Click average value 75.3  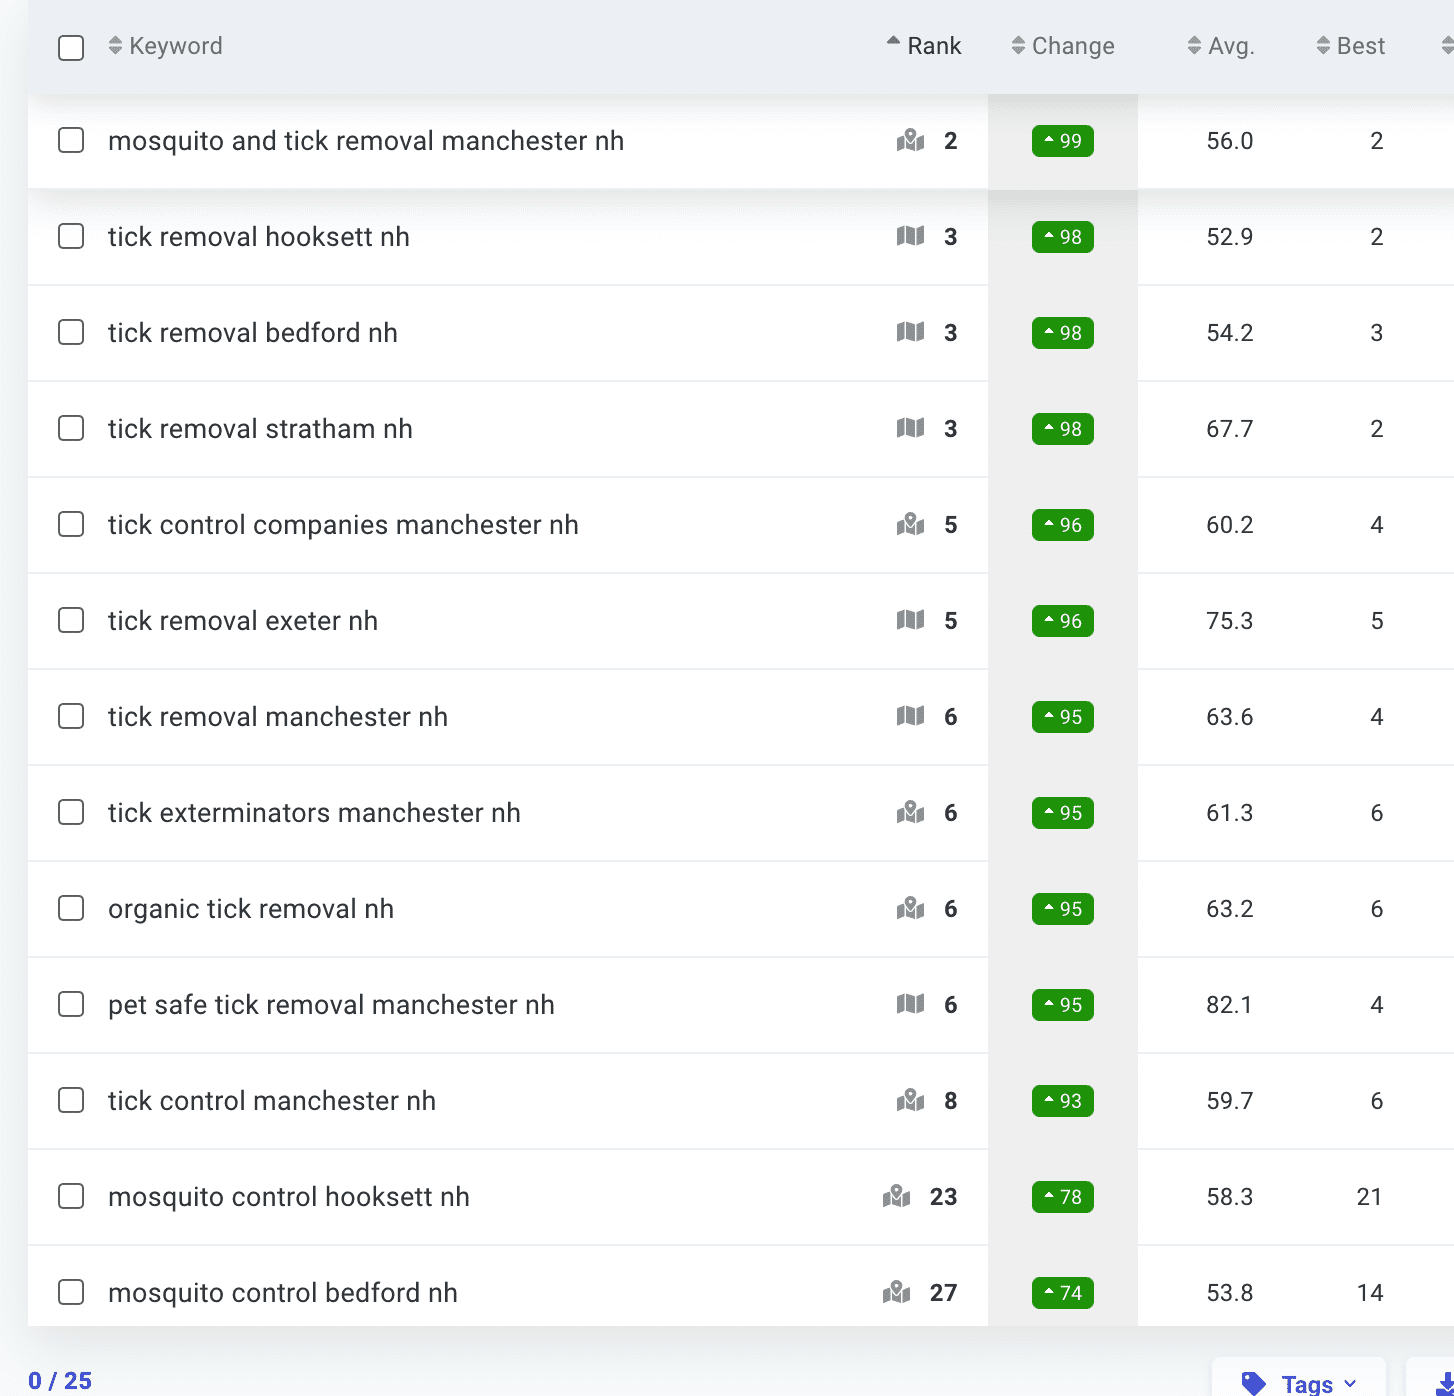pos(1229,621)
